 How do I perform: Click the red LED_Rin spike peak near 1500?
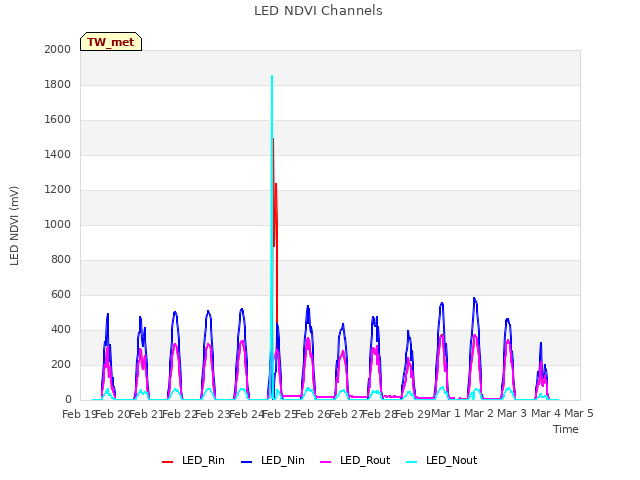pyautogui.click(x=273, y=139)
